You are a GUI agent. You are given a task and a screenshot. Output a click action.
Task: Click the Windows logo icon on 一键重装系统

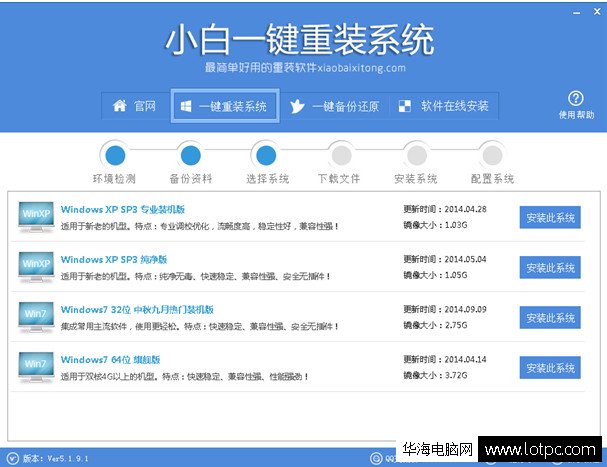pyautogui.click(x=186, y=106)
